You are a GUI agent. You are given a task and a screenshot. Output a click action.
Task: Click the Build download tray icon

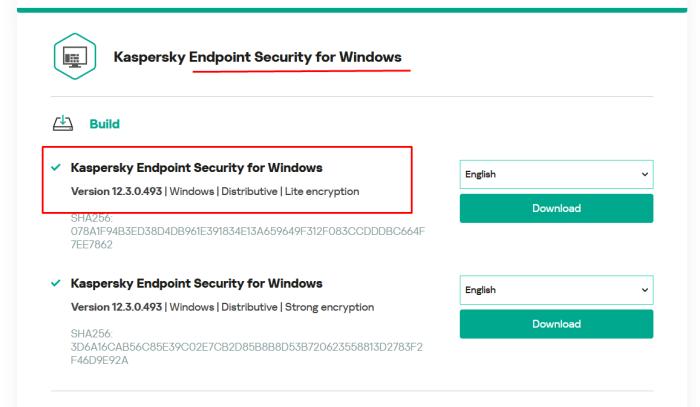(x=63, y=124)
